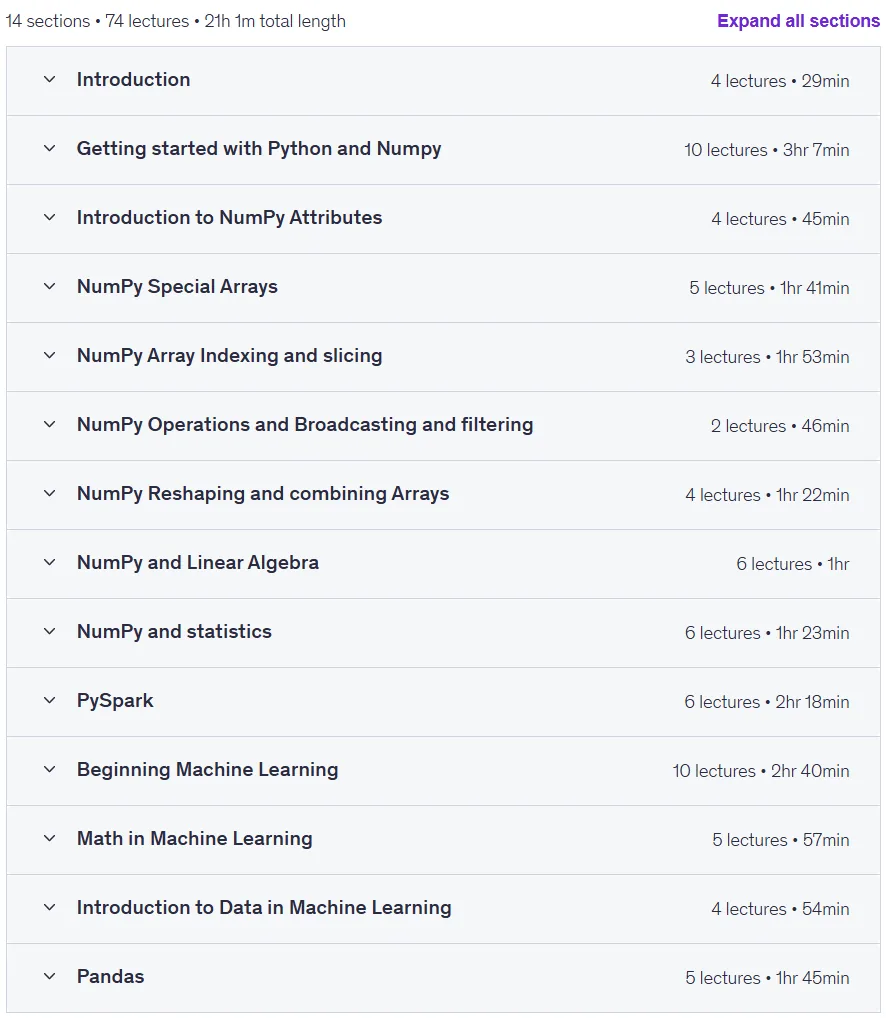The height and width of the screenshot is (1018, 886).
Task: Expand chevron for Introduction to NumPy Attributes
Action: click(x=49, y=217)
